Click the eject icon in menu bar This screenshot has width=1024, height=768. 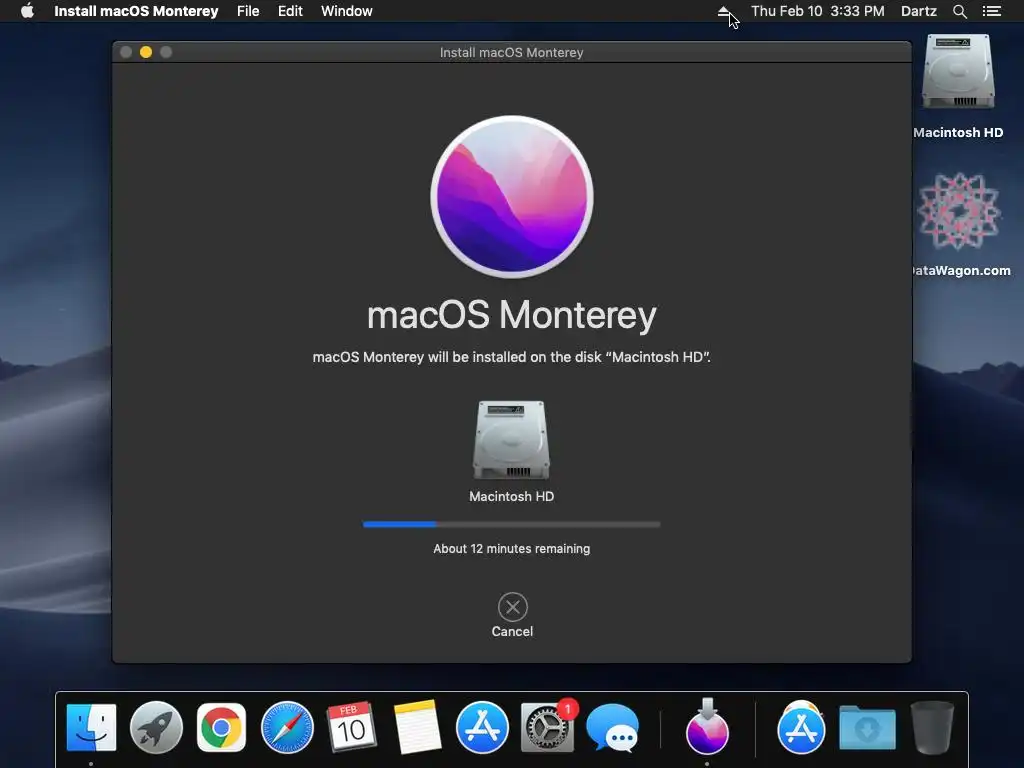point(724,11)
